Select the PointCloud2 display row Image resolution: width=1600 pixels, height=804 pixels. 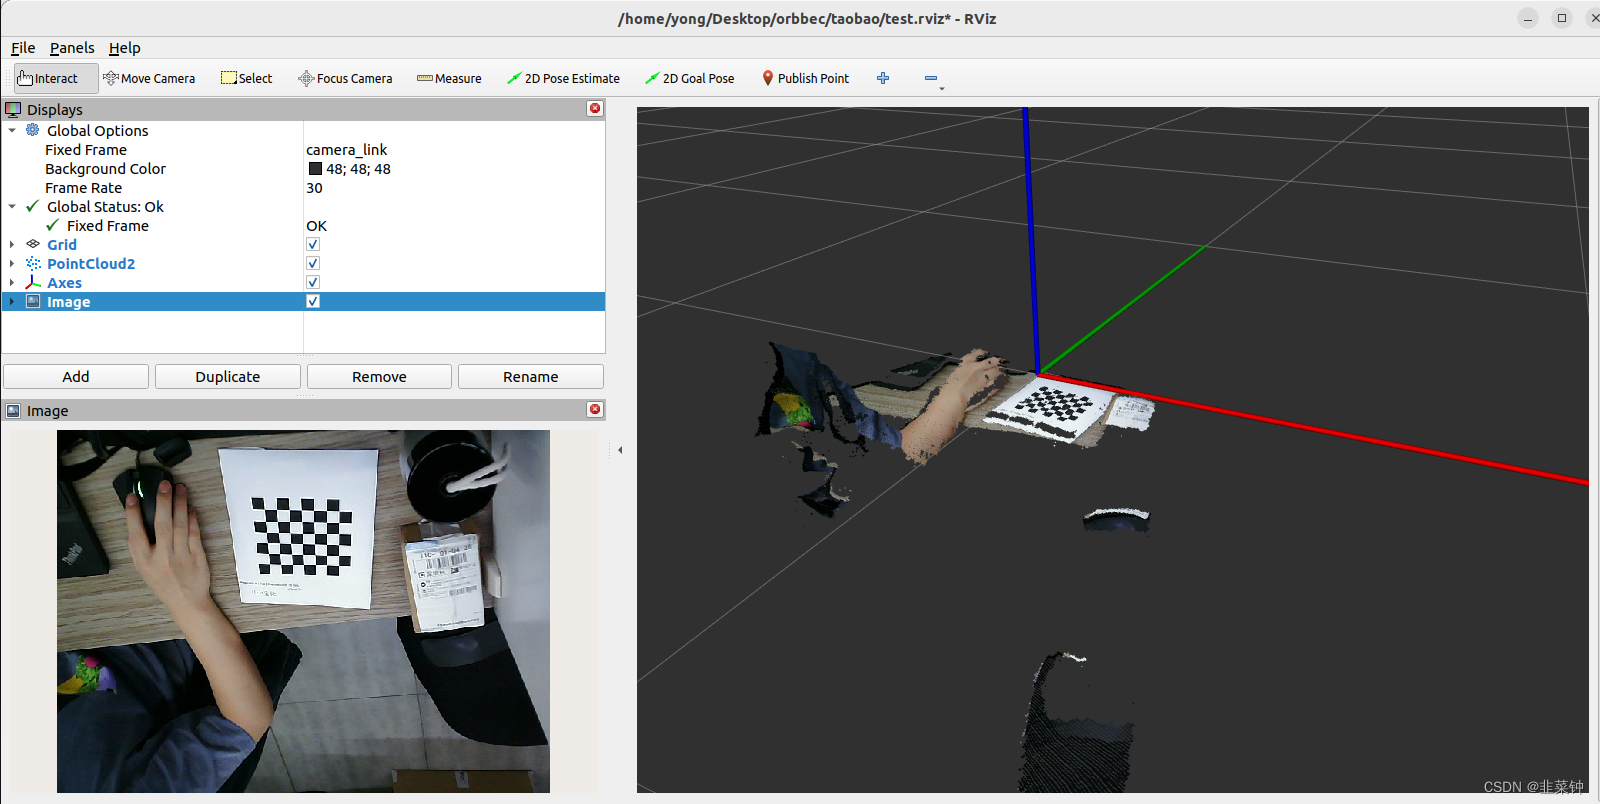[x=303, y=263]
